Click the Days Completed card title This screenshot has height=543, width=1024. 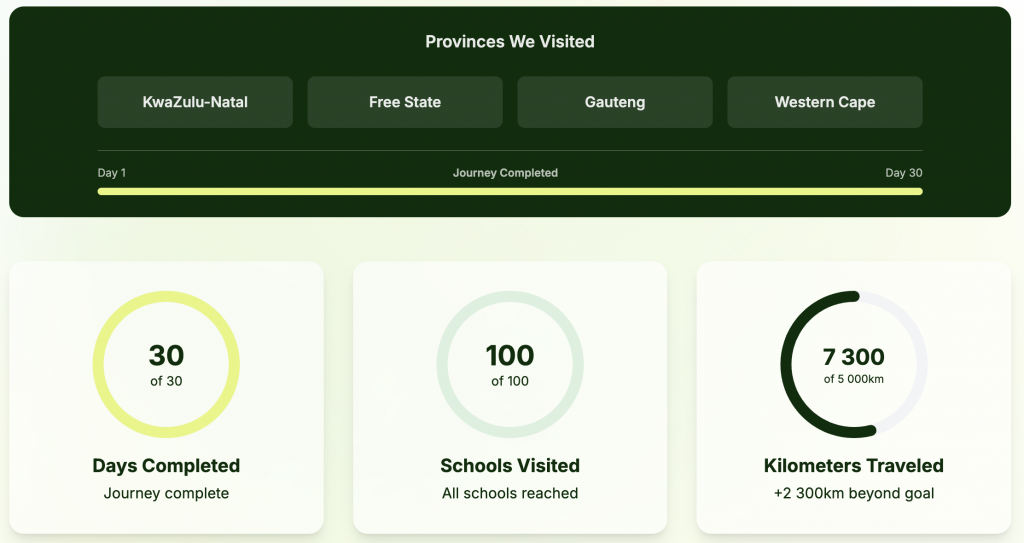[166, 466]
